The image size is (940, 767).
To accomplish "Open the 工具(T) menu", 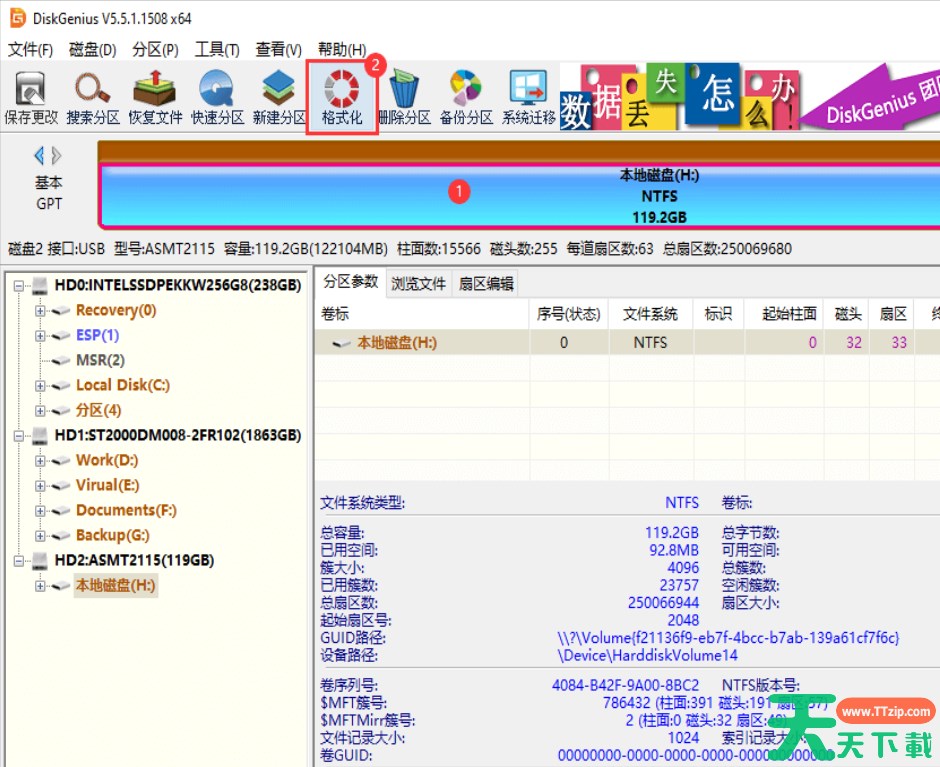I will [x=216, y=49].
